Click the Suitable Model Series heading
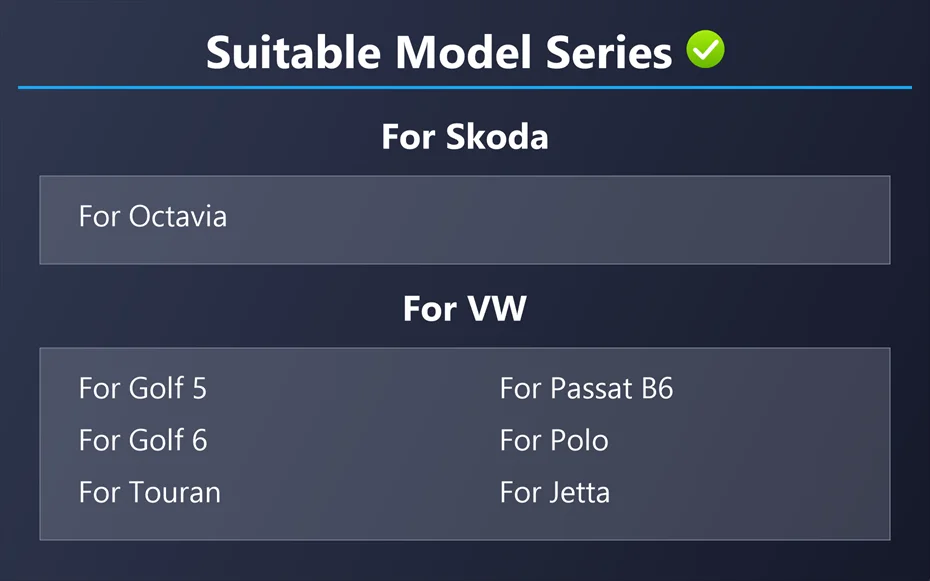Screen dimensions: 930x581 click(x=439, y=52)
